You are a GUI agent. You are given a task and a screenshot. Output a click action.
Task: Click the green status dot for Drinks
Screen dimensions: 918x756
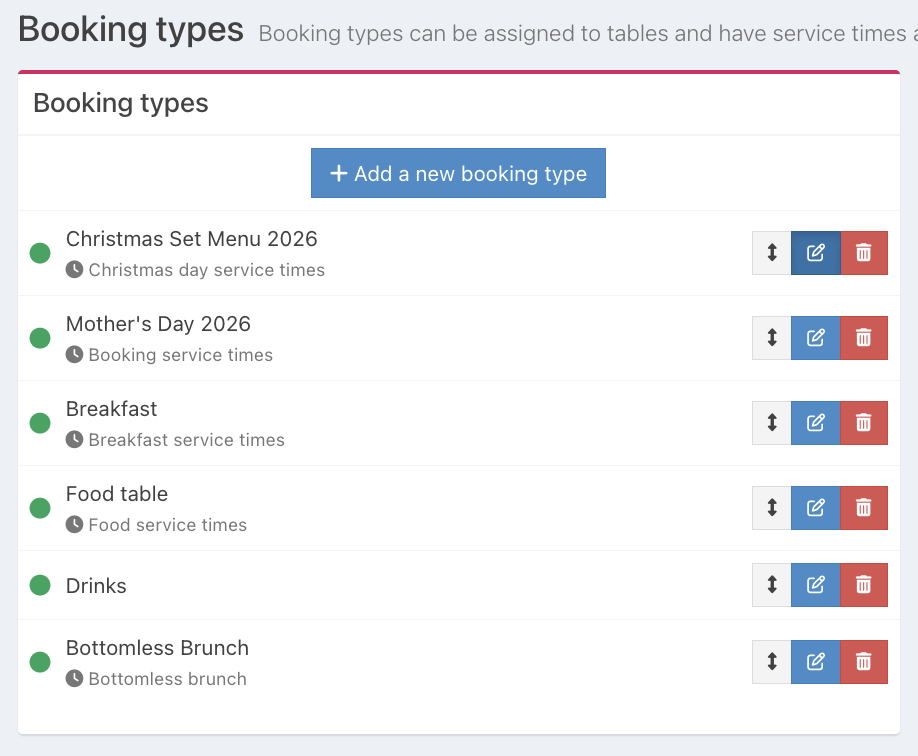[x=40, y=585]
